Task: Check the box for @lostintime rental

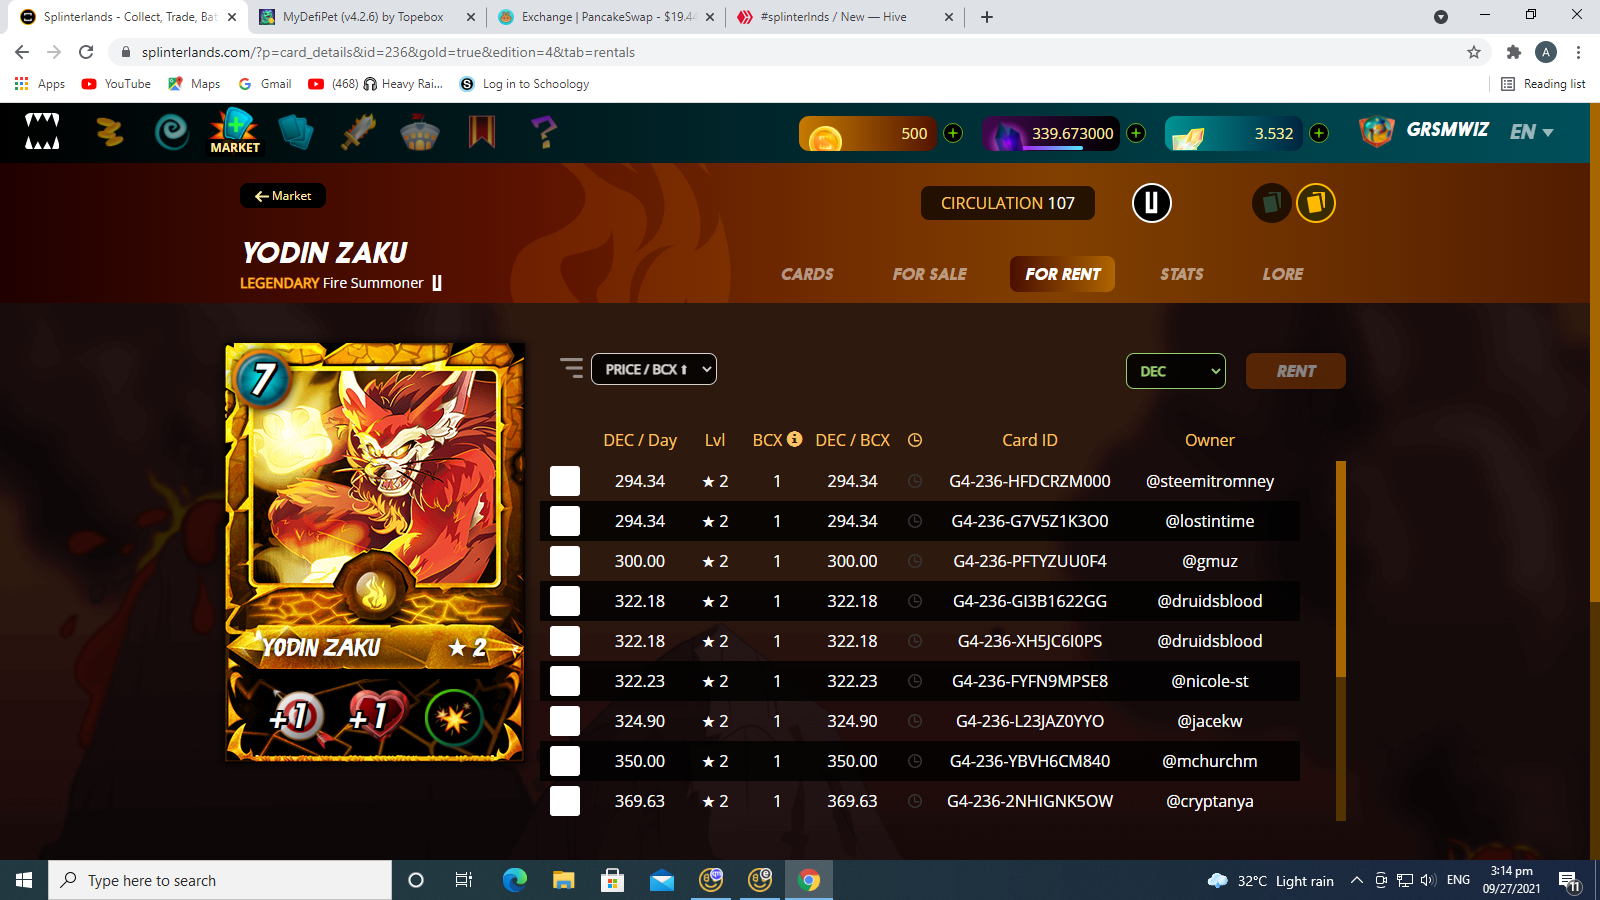Action: 565,521
